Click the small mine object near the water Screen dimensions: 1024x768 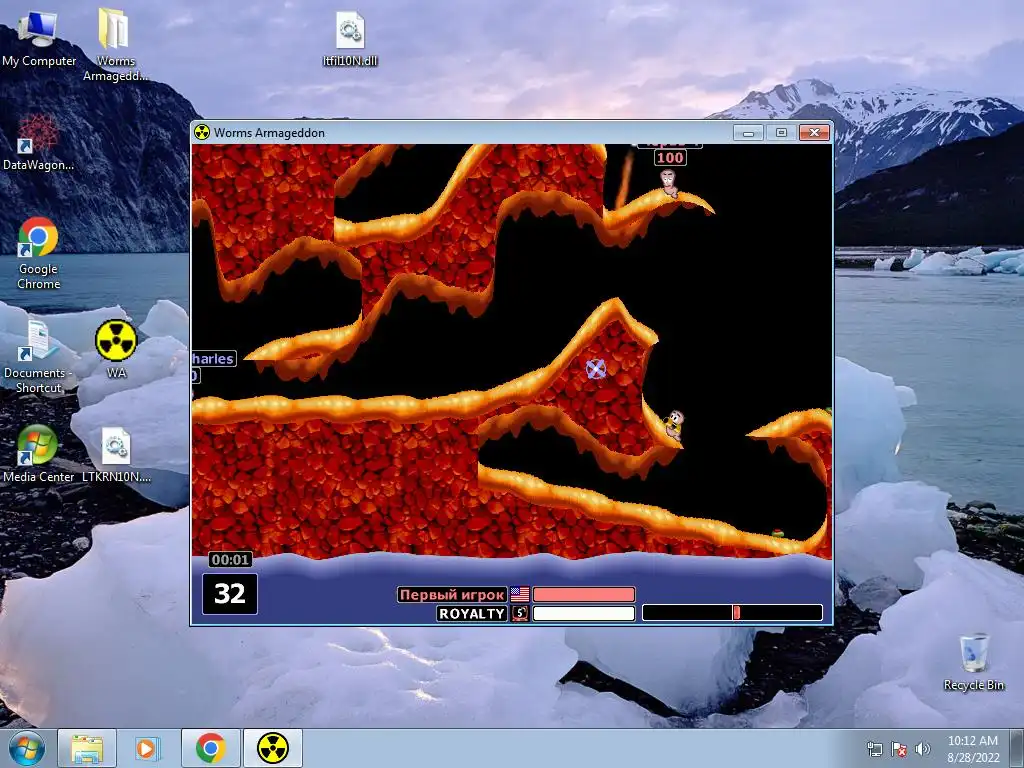[777, 534]
